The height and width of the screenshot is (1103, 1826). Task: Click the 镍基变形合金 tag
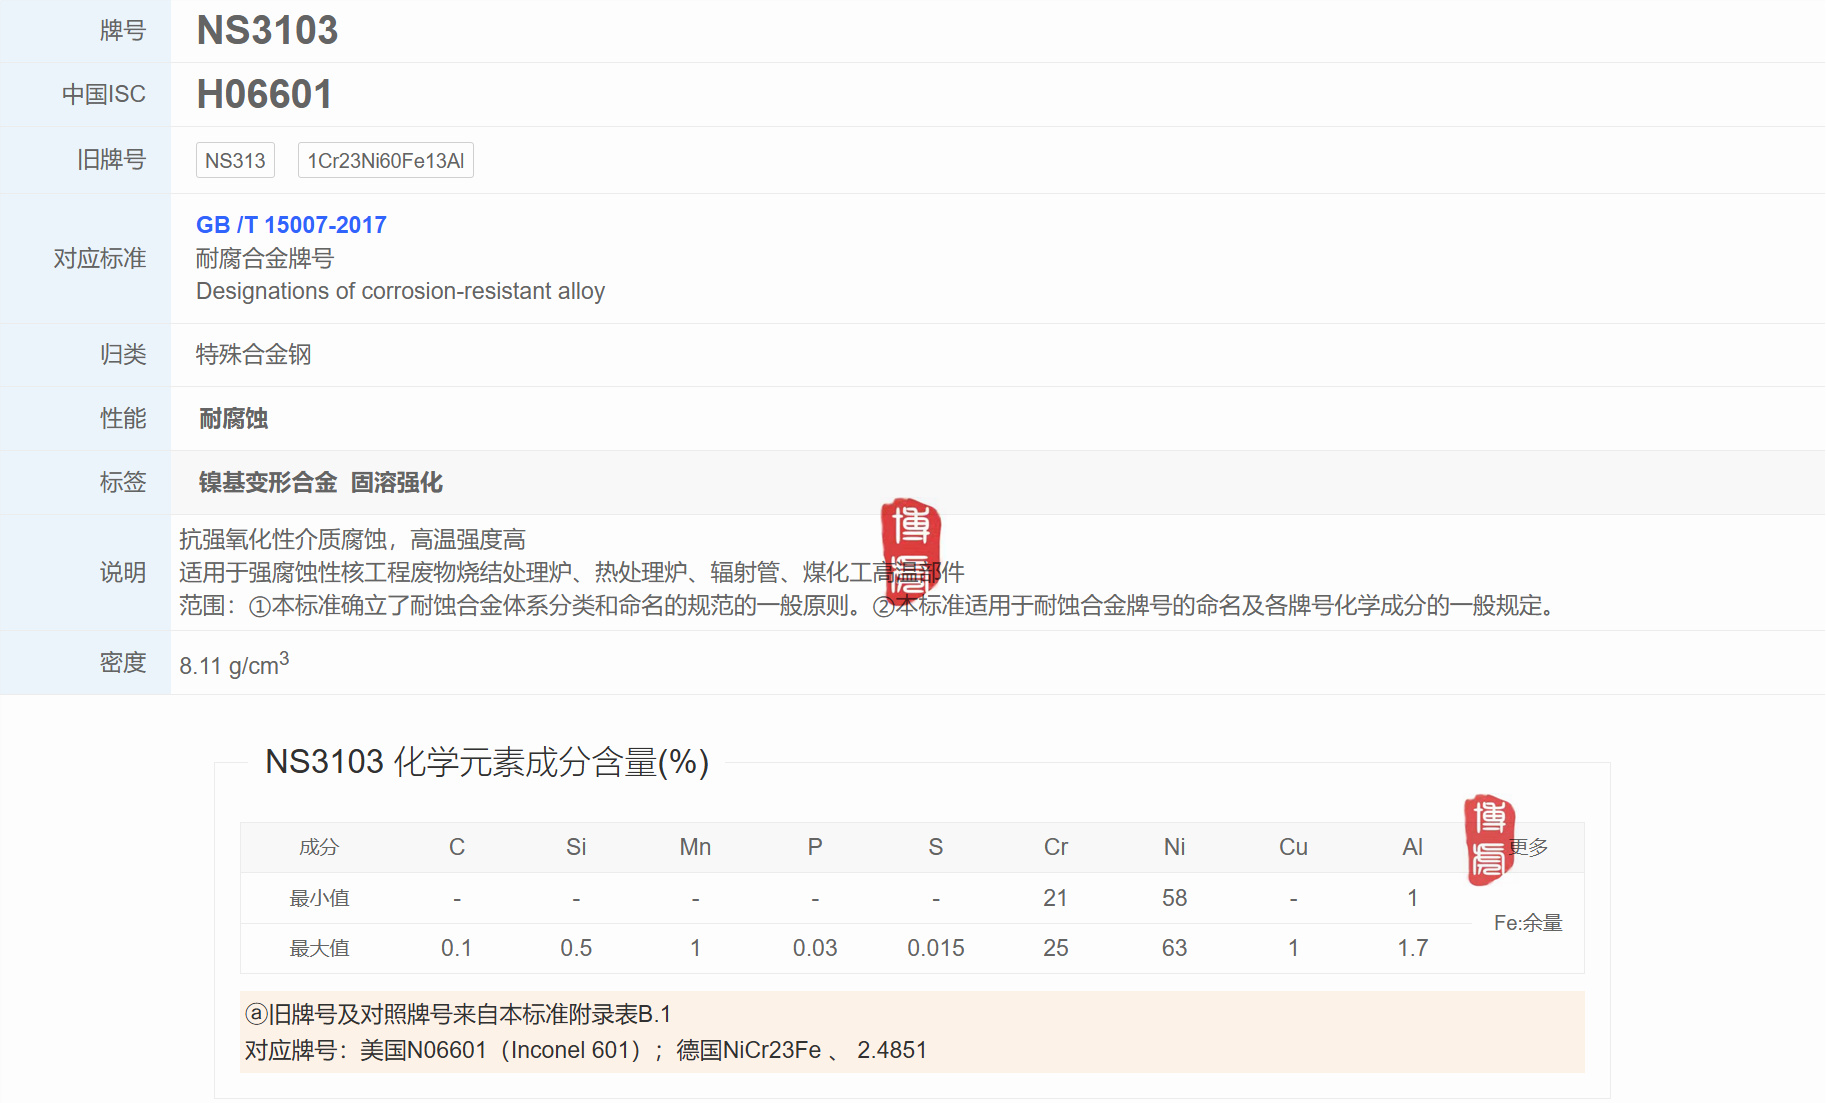point(267,483)
